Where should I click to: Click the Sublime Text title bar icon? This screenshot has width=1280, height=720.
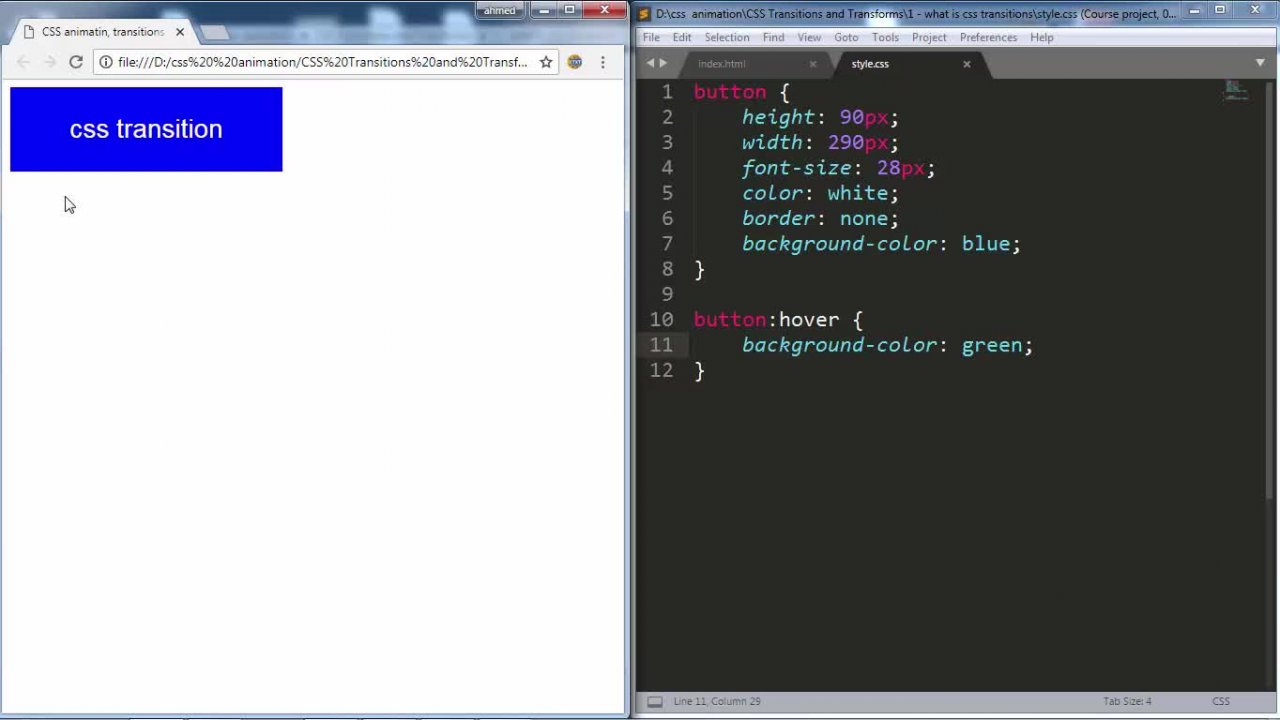click(x=645, y=14)
